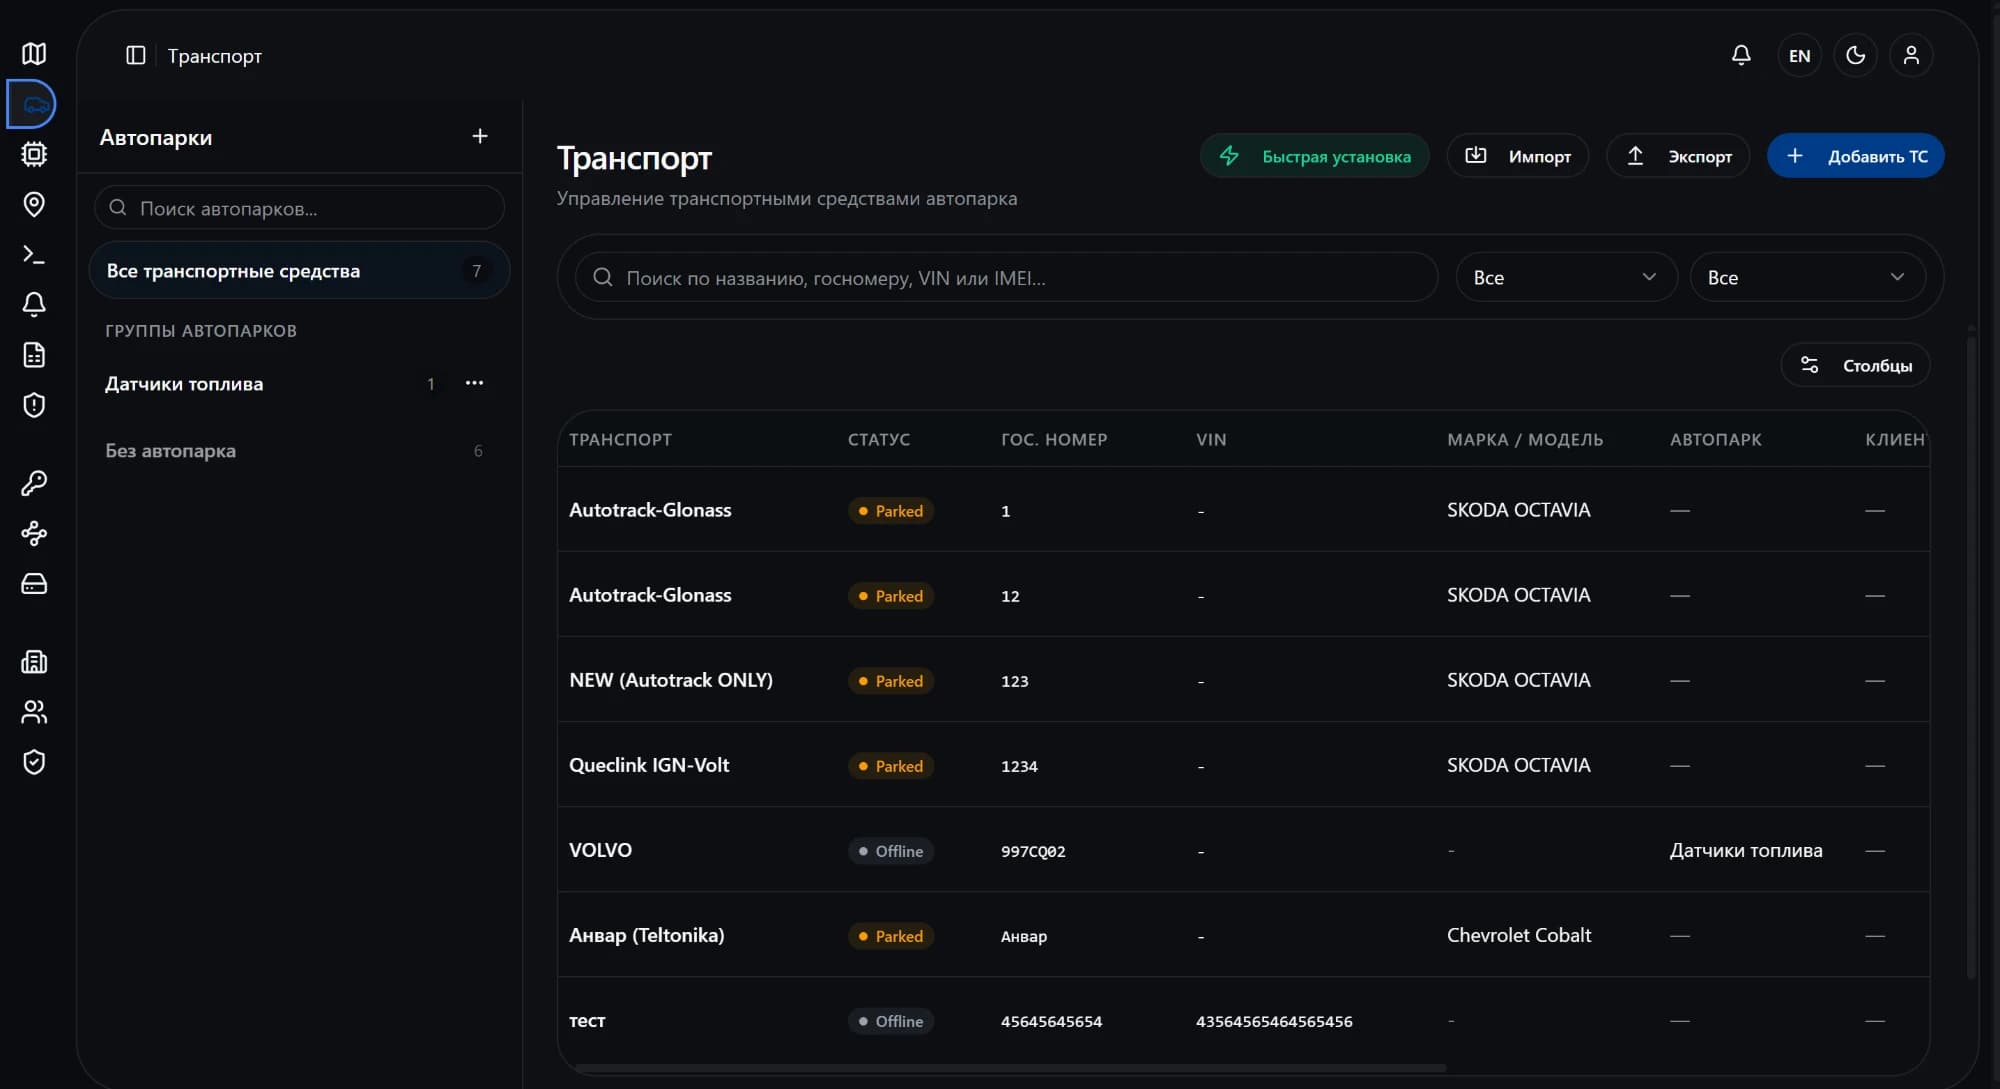
Task: Open the shield check sidebar icon
Action: 34,762
